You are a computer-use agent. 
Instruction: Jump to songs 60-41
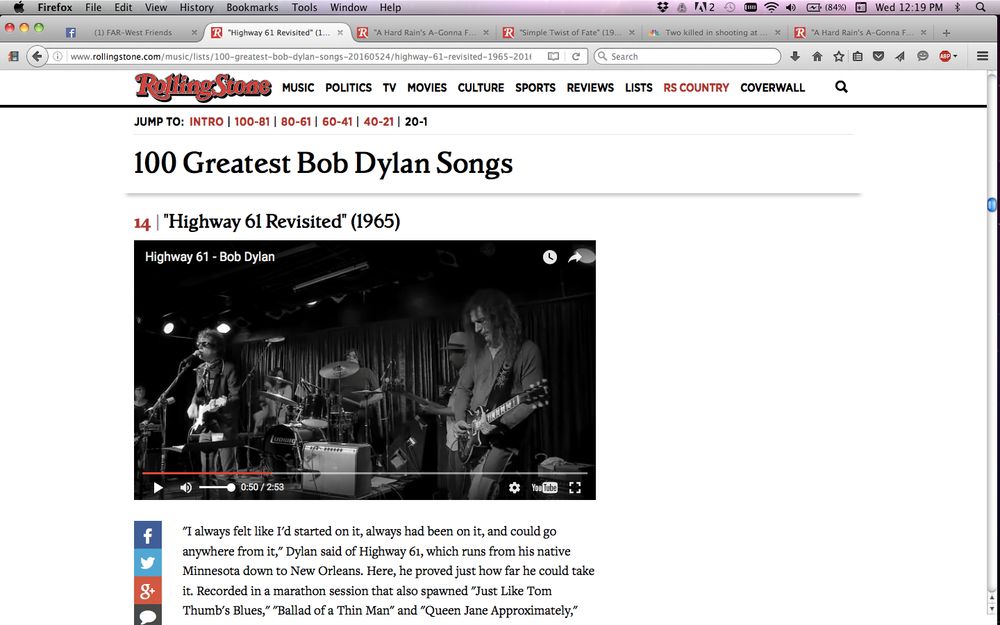coord(337,121)
